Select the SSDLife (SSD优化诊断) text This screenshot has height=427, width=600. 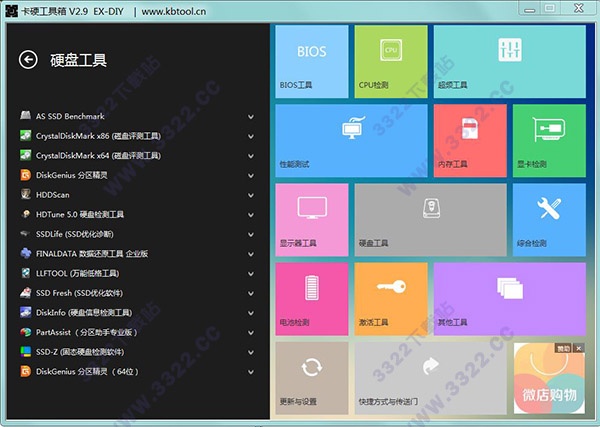[x=75, y=234]
